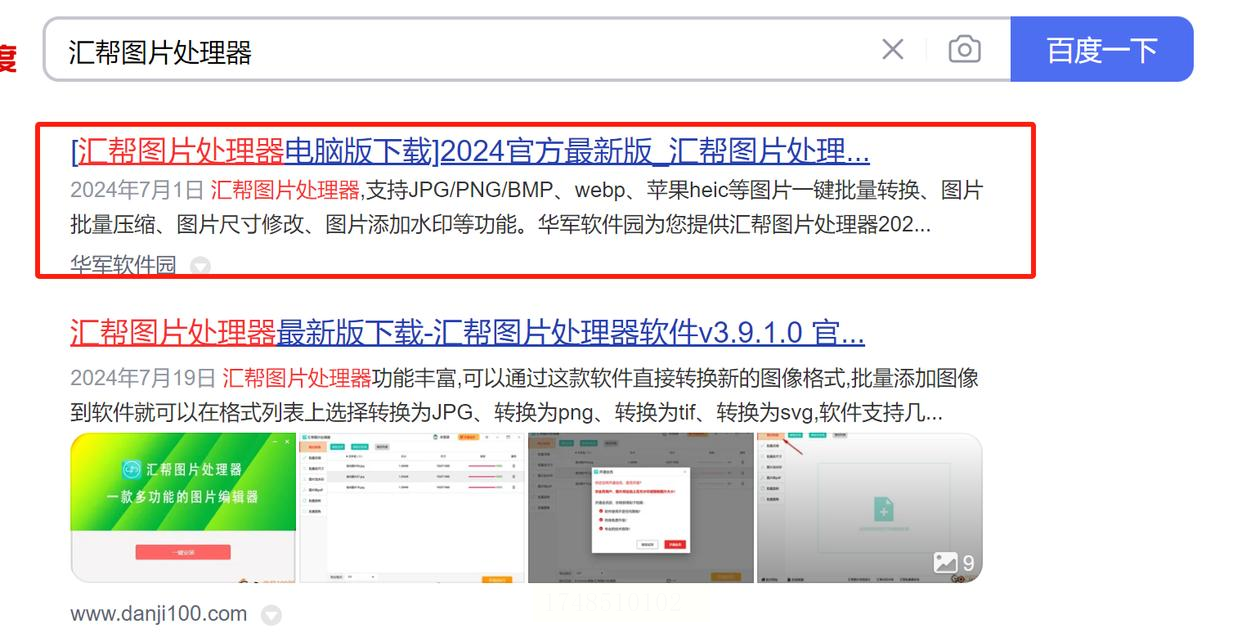The width and height of the screenshot is (1242, 642).
Task: Open camera image search
Action: click(964, 49)
